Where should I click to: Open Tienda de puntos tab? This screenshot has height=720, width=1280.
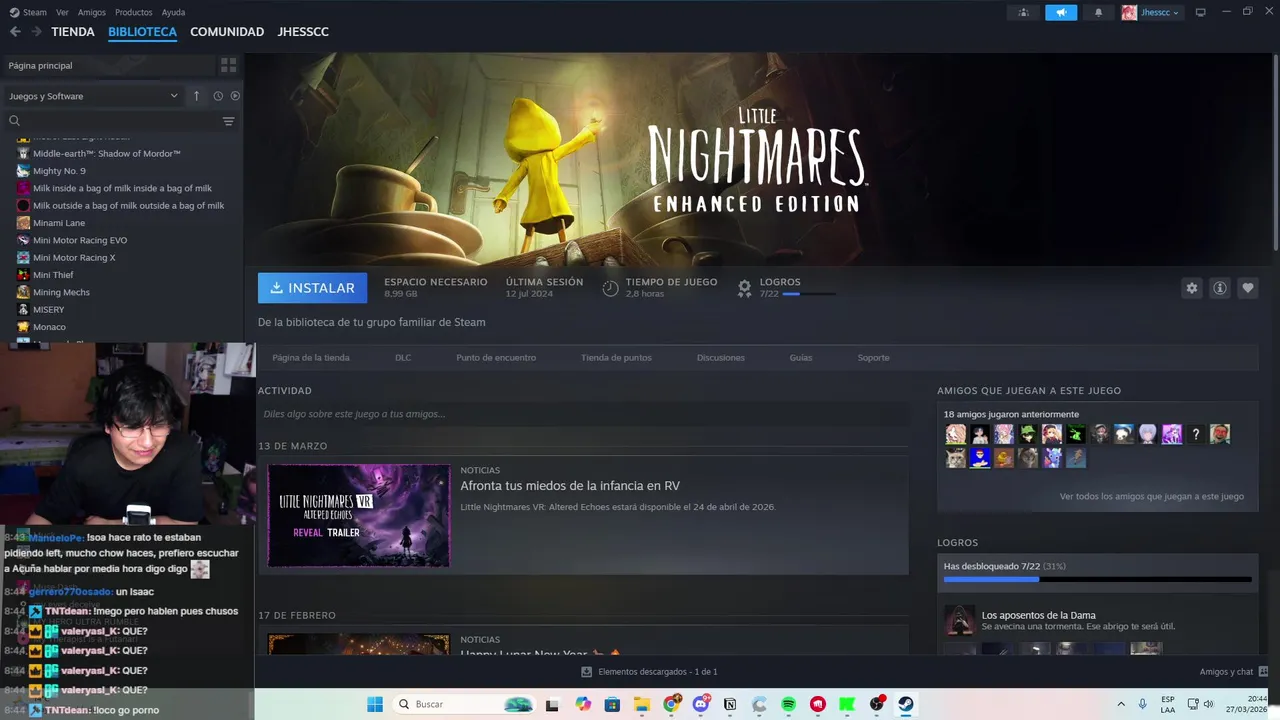[616, 357]
